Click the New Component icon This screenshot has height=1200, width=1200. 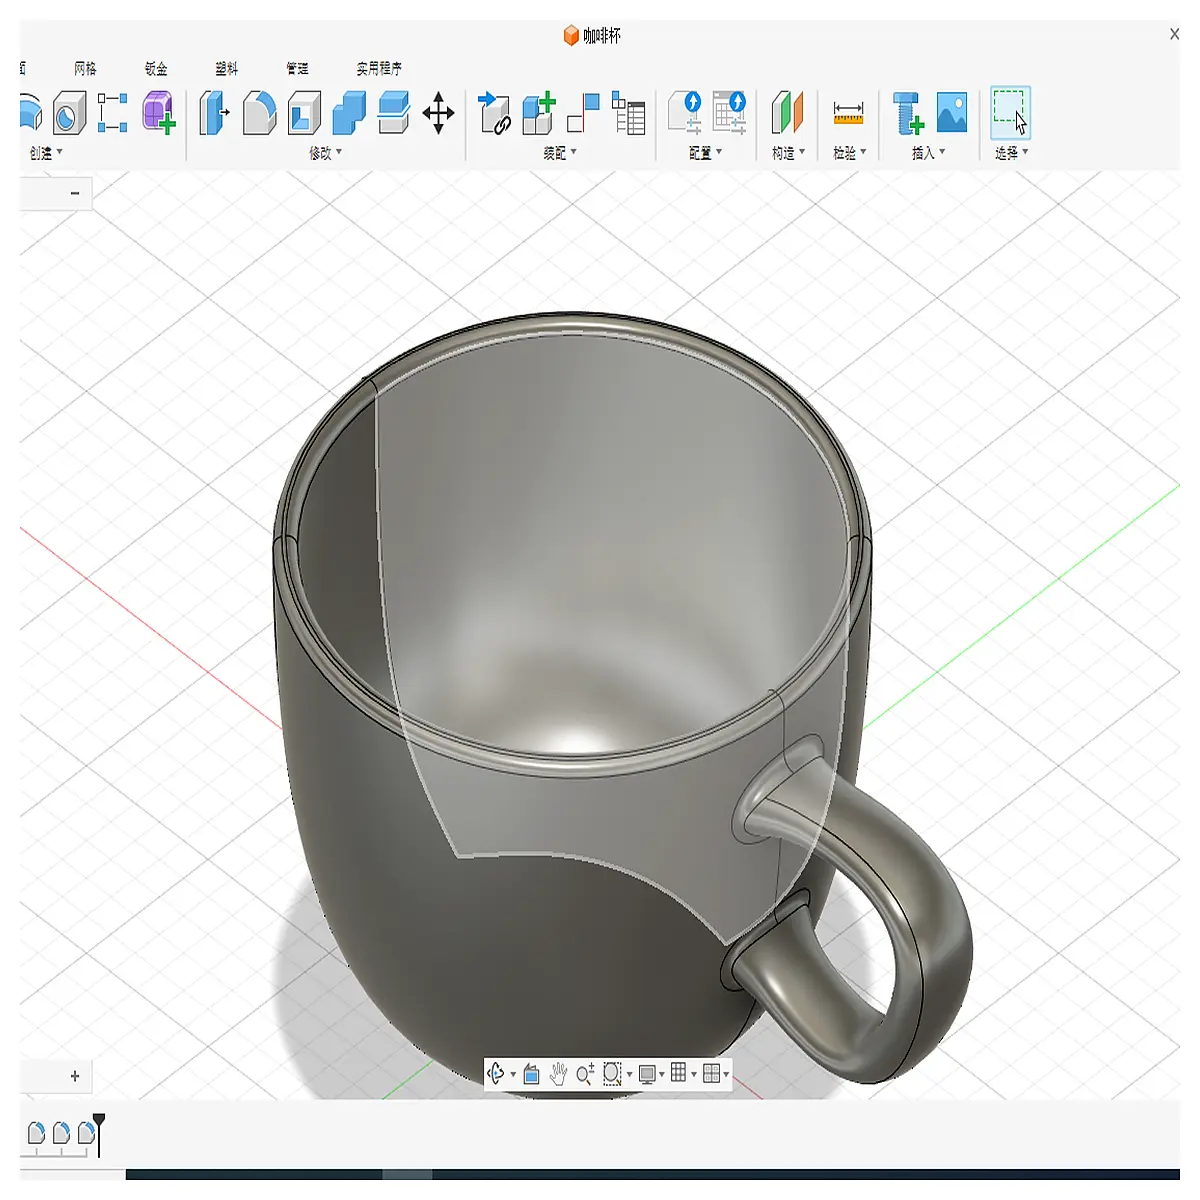tap(538, 113)
